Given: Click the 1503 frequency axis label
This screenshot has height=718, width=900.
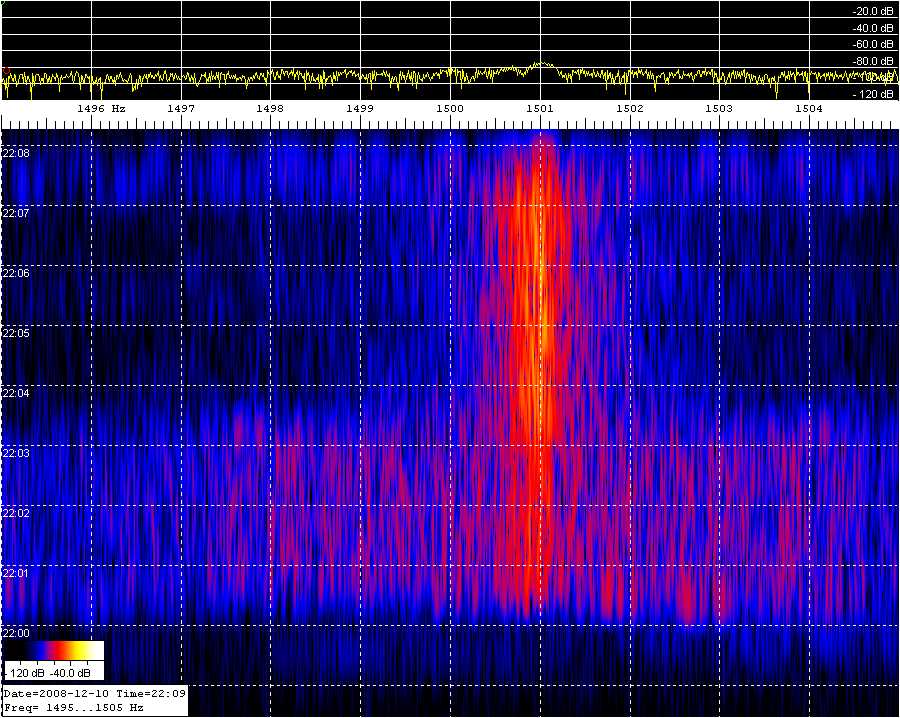Looking at the screenshot, I should (x=719, y=108).
